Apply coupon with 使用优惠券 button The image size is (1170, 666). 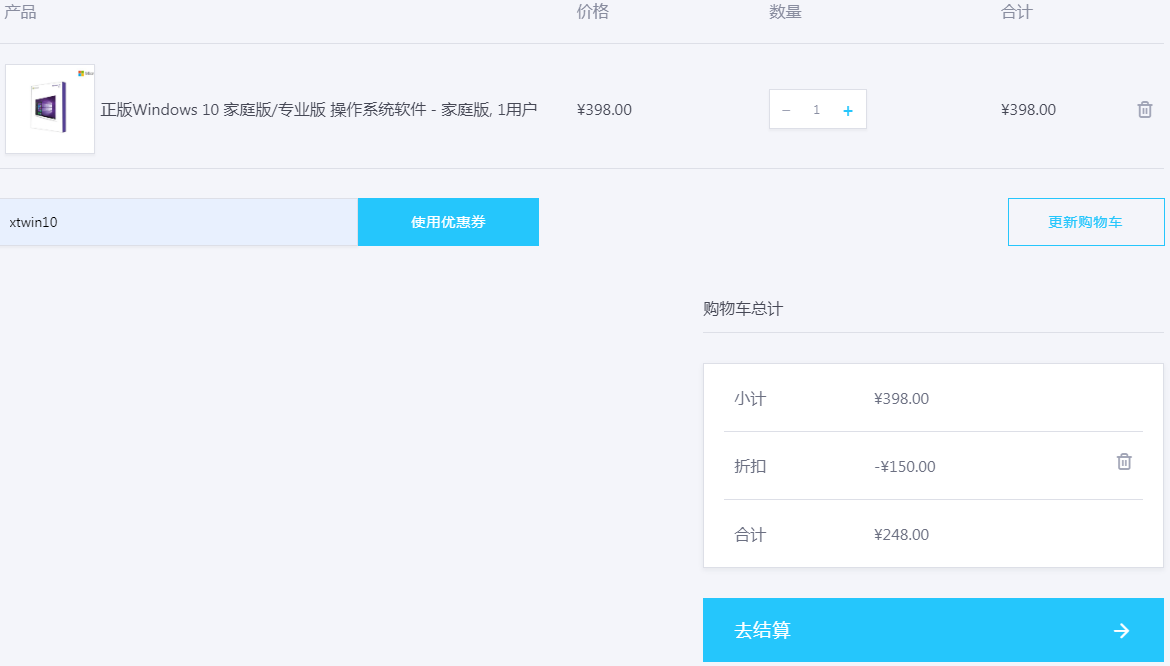[448, 222]
